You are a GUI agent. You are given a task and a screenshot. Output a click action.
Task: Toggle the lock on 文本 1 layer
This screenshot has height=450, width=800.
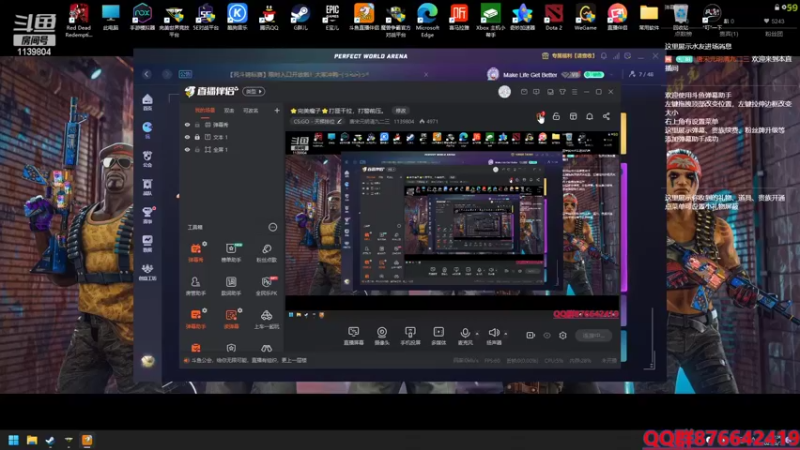[x=197, y=137]
